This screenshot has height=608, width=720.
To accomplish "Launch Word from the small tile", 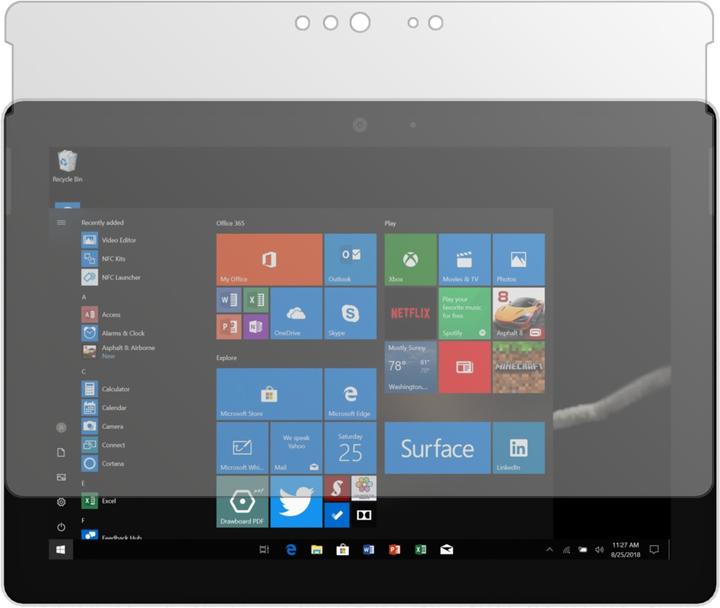I will [229, 300].
